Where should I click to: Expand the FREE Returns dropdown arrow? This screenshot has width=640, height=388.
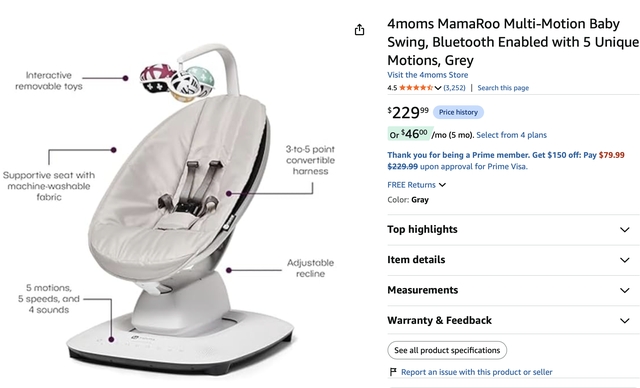[x=442, y=185]
